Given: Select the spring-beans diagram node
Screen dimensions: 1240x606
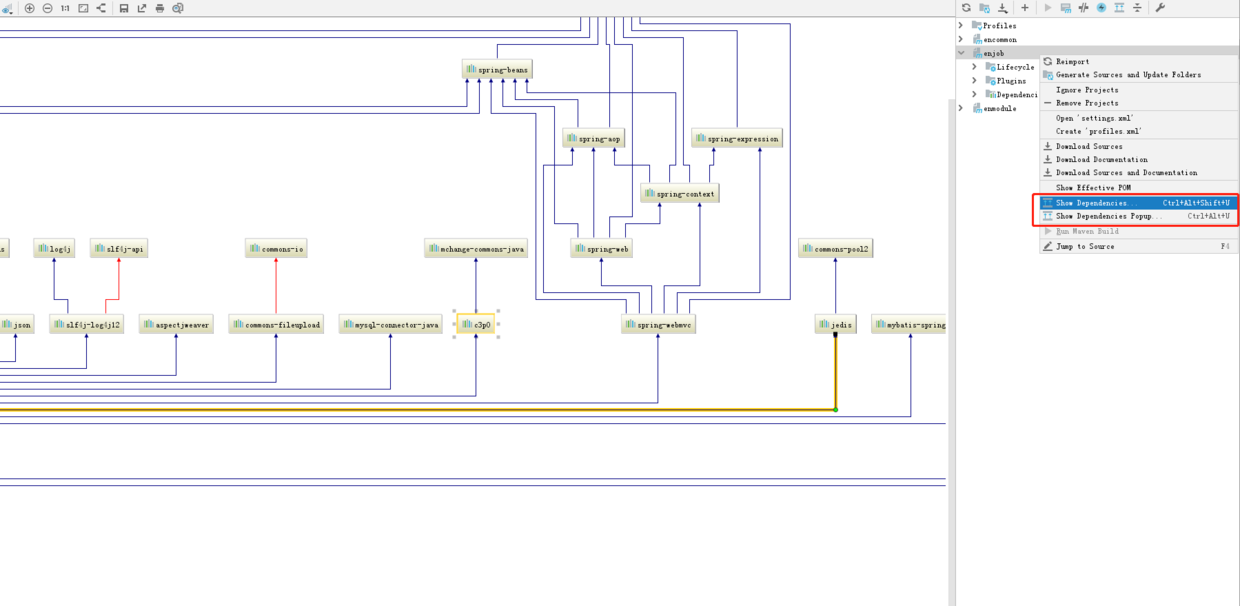Looking at the screenshot, I should pos(496,69).
